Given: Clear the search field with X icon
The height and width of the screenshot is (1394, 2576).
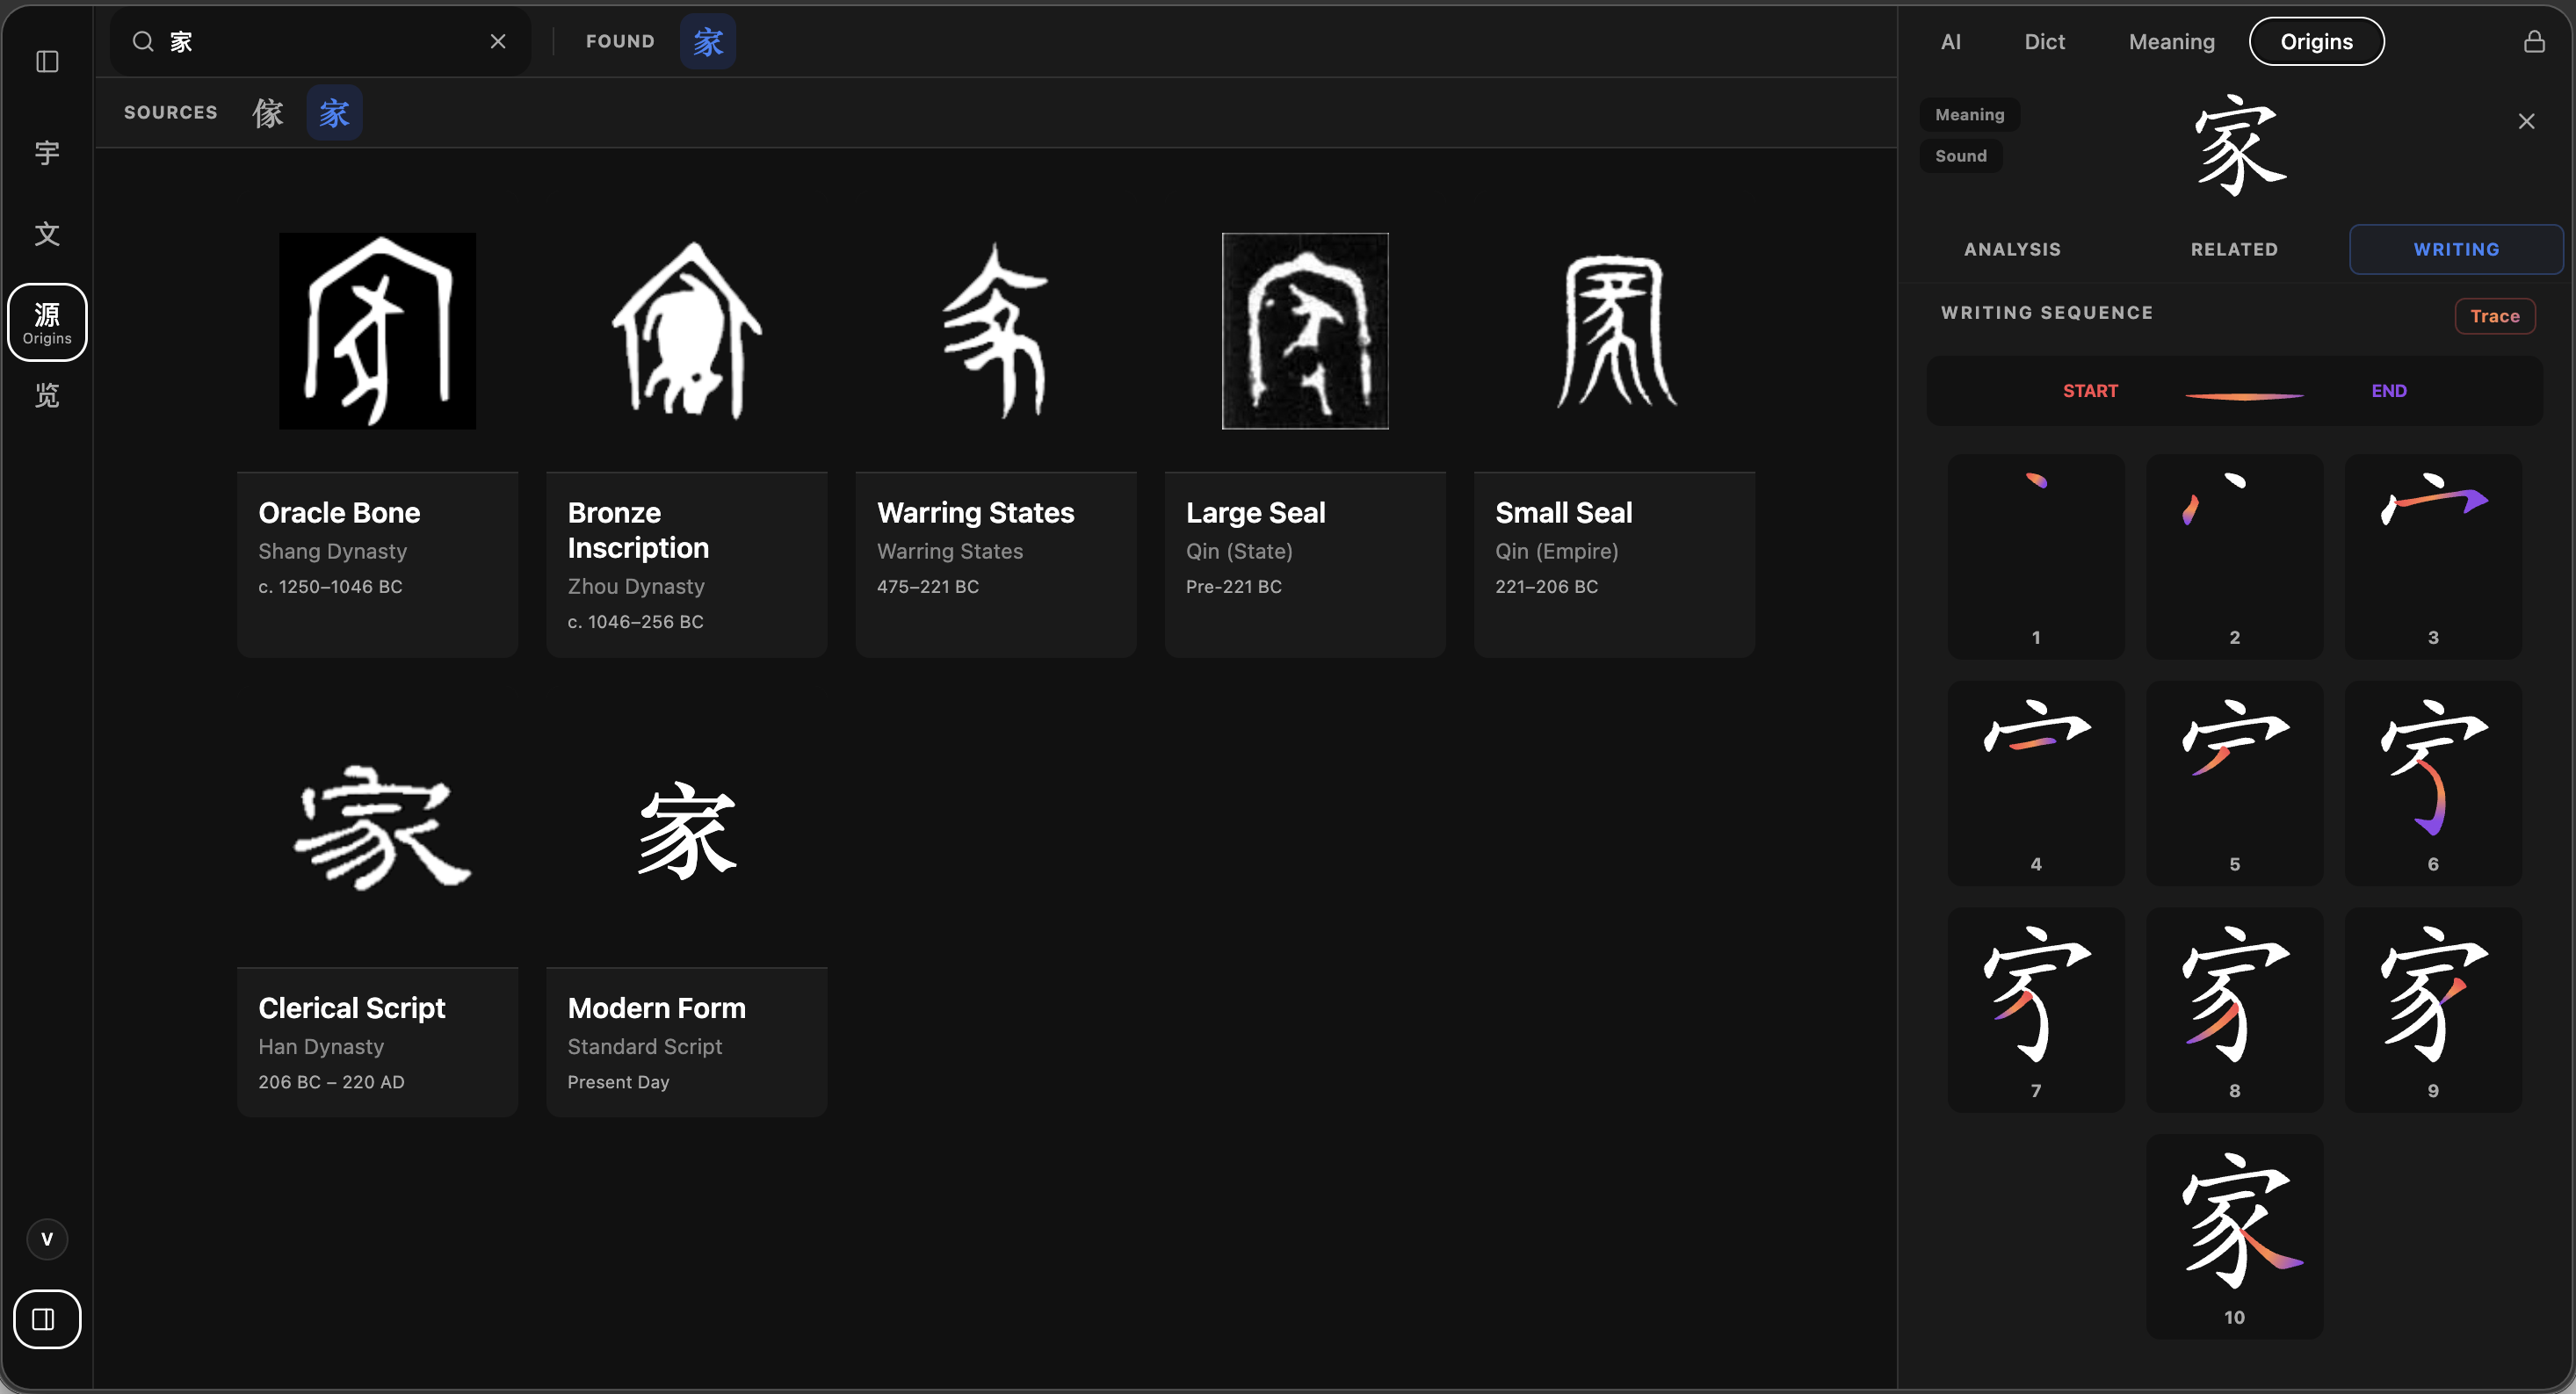Looking at the screenshot, I should point(498,42).
